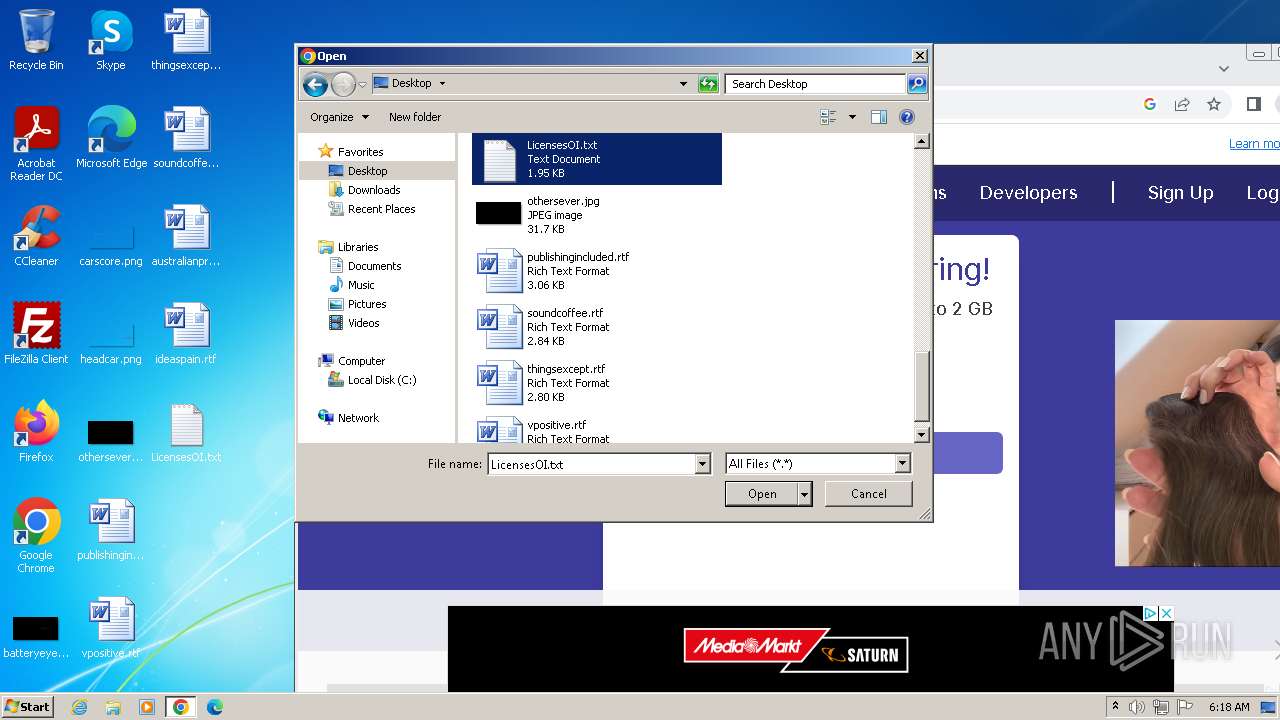This screenshot has width=1280, height=720.
Task: Select Network in navigation pane
Action: point(358,418)
